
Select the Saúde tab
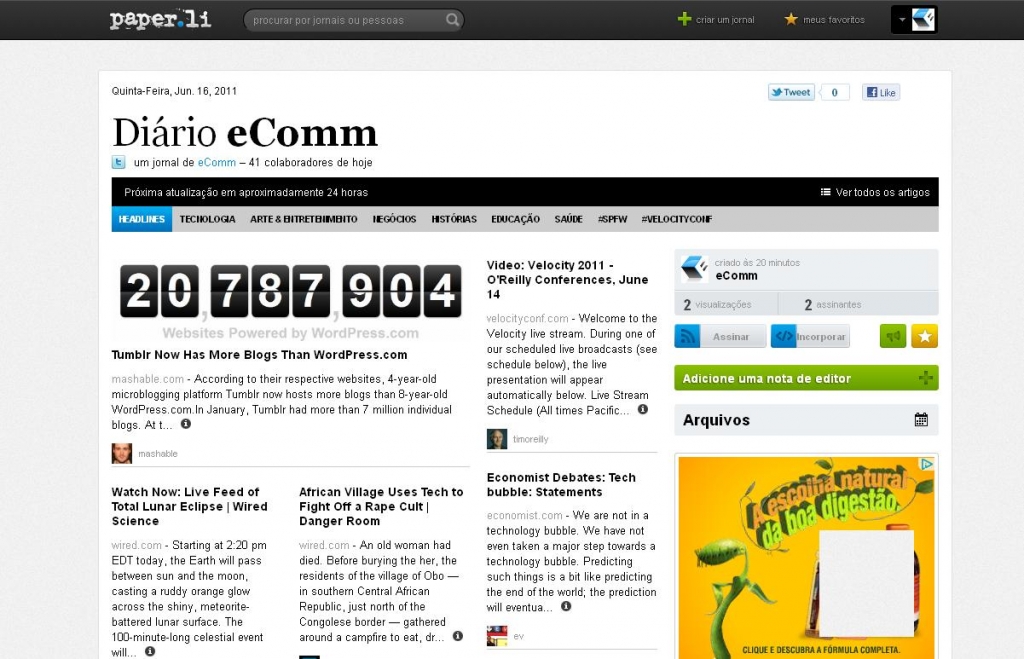click(568, 219)
